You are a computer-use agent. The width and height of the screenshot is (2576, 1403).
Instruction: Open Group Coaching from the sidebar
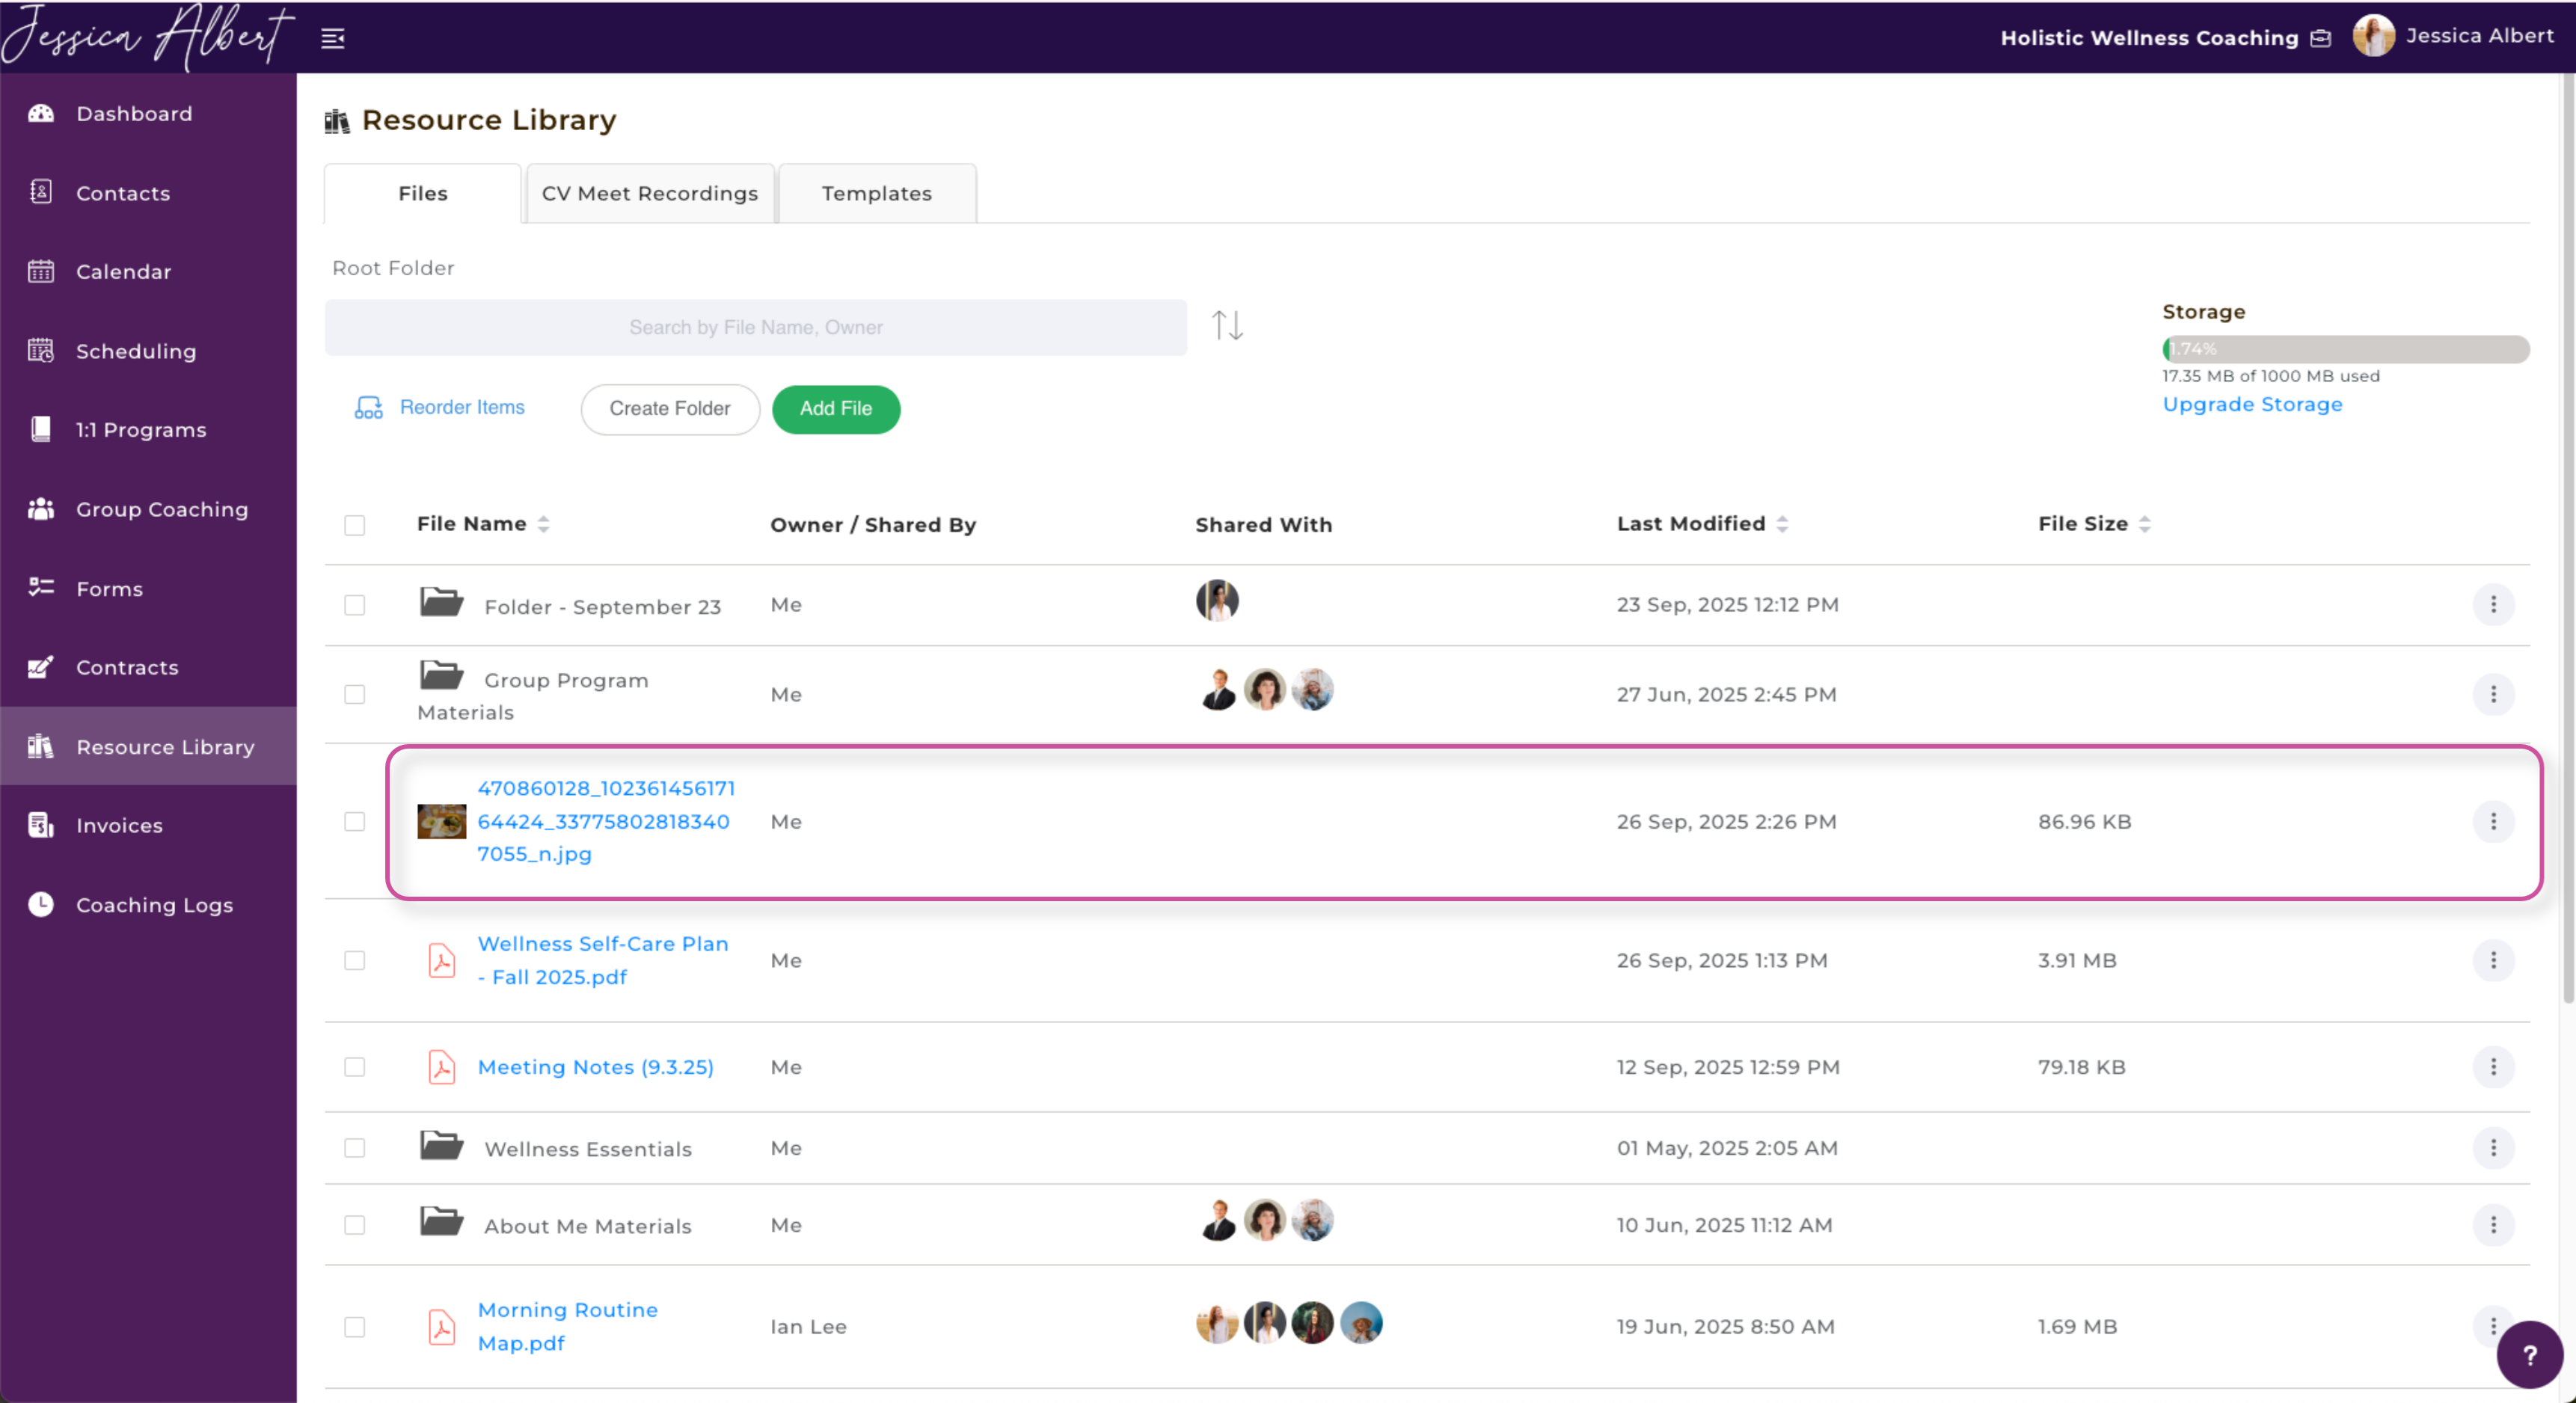pyautogui.click(x=161, y=509)
